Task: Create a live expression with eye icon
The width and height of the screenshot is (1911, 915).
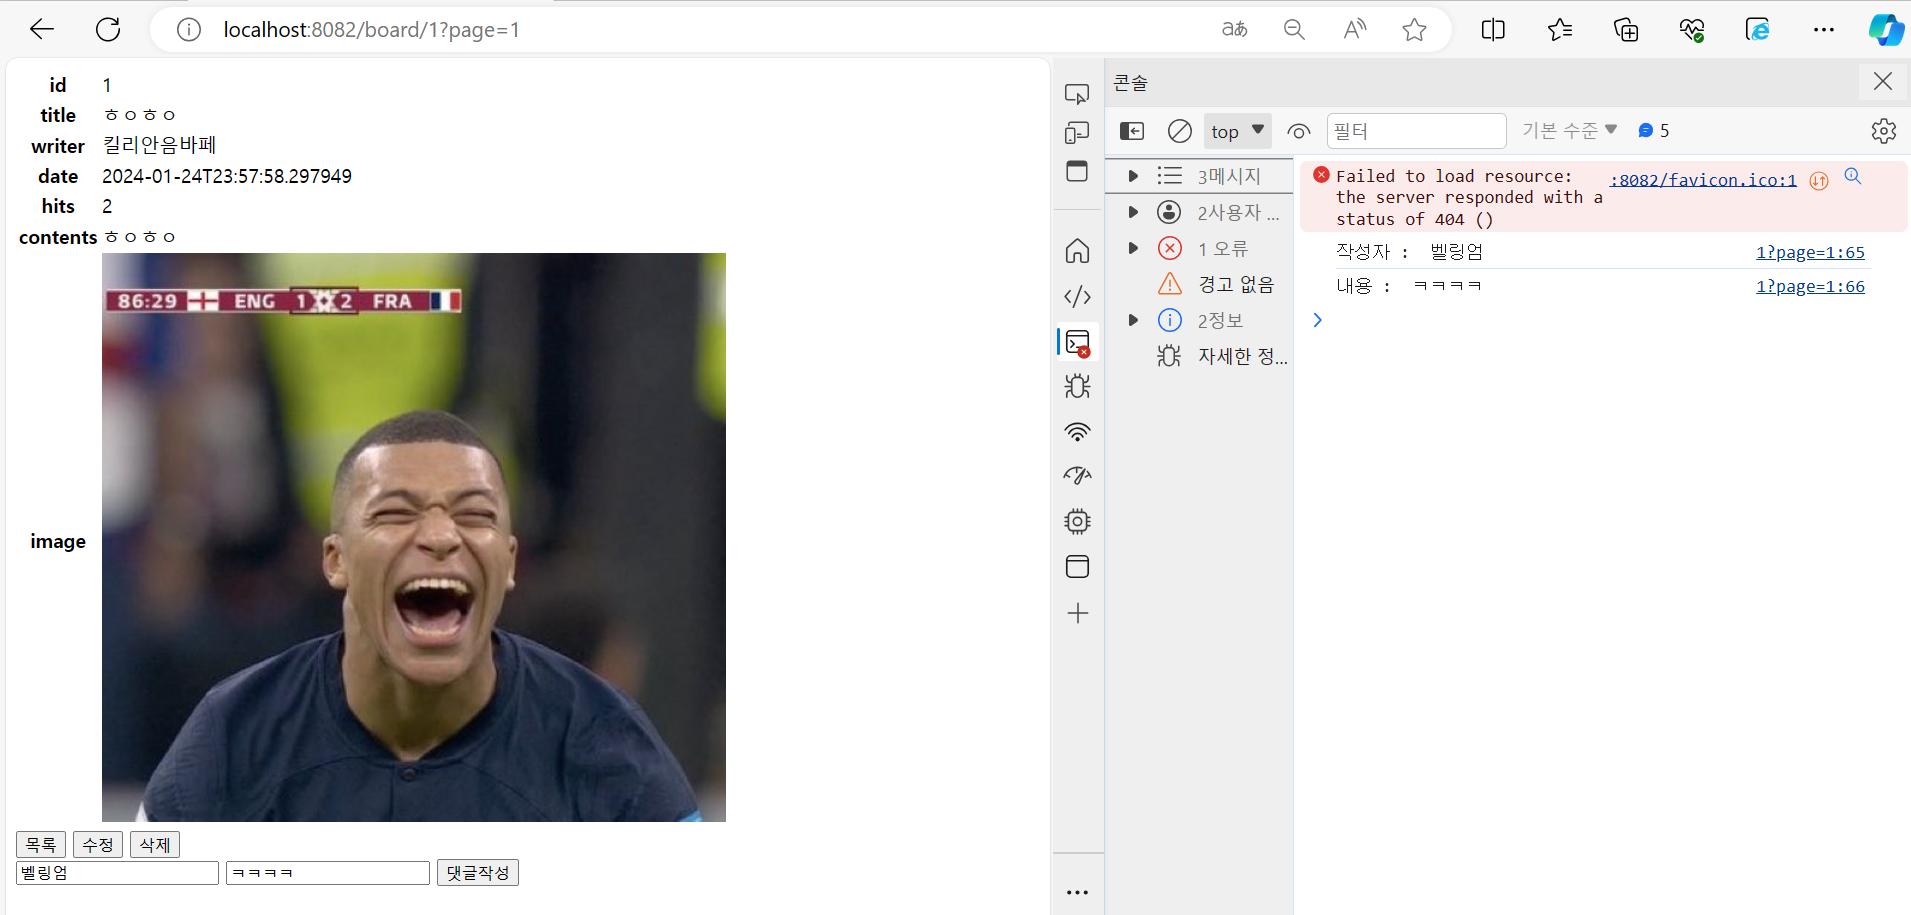Action: click(x=1298, y=131)
